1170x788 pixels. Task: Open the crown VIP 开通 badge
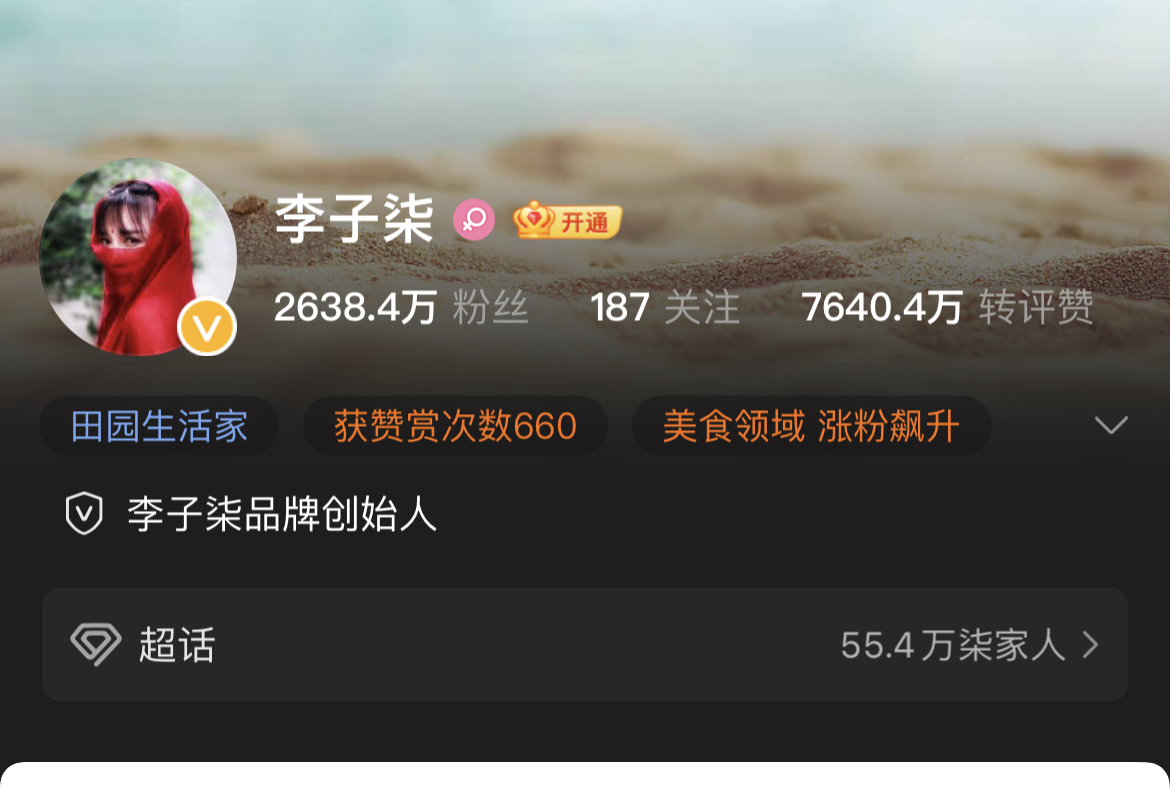coord(567,221)
